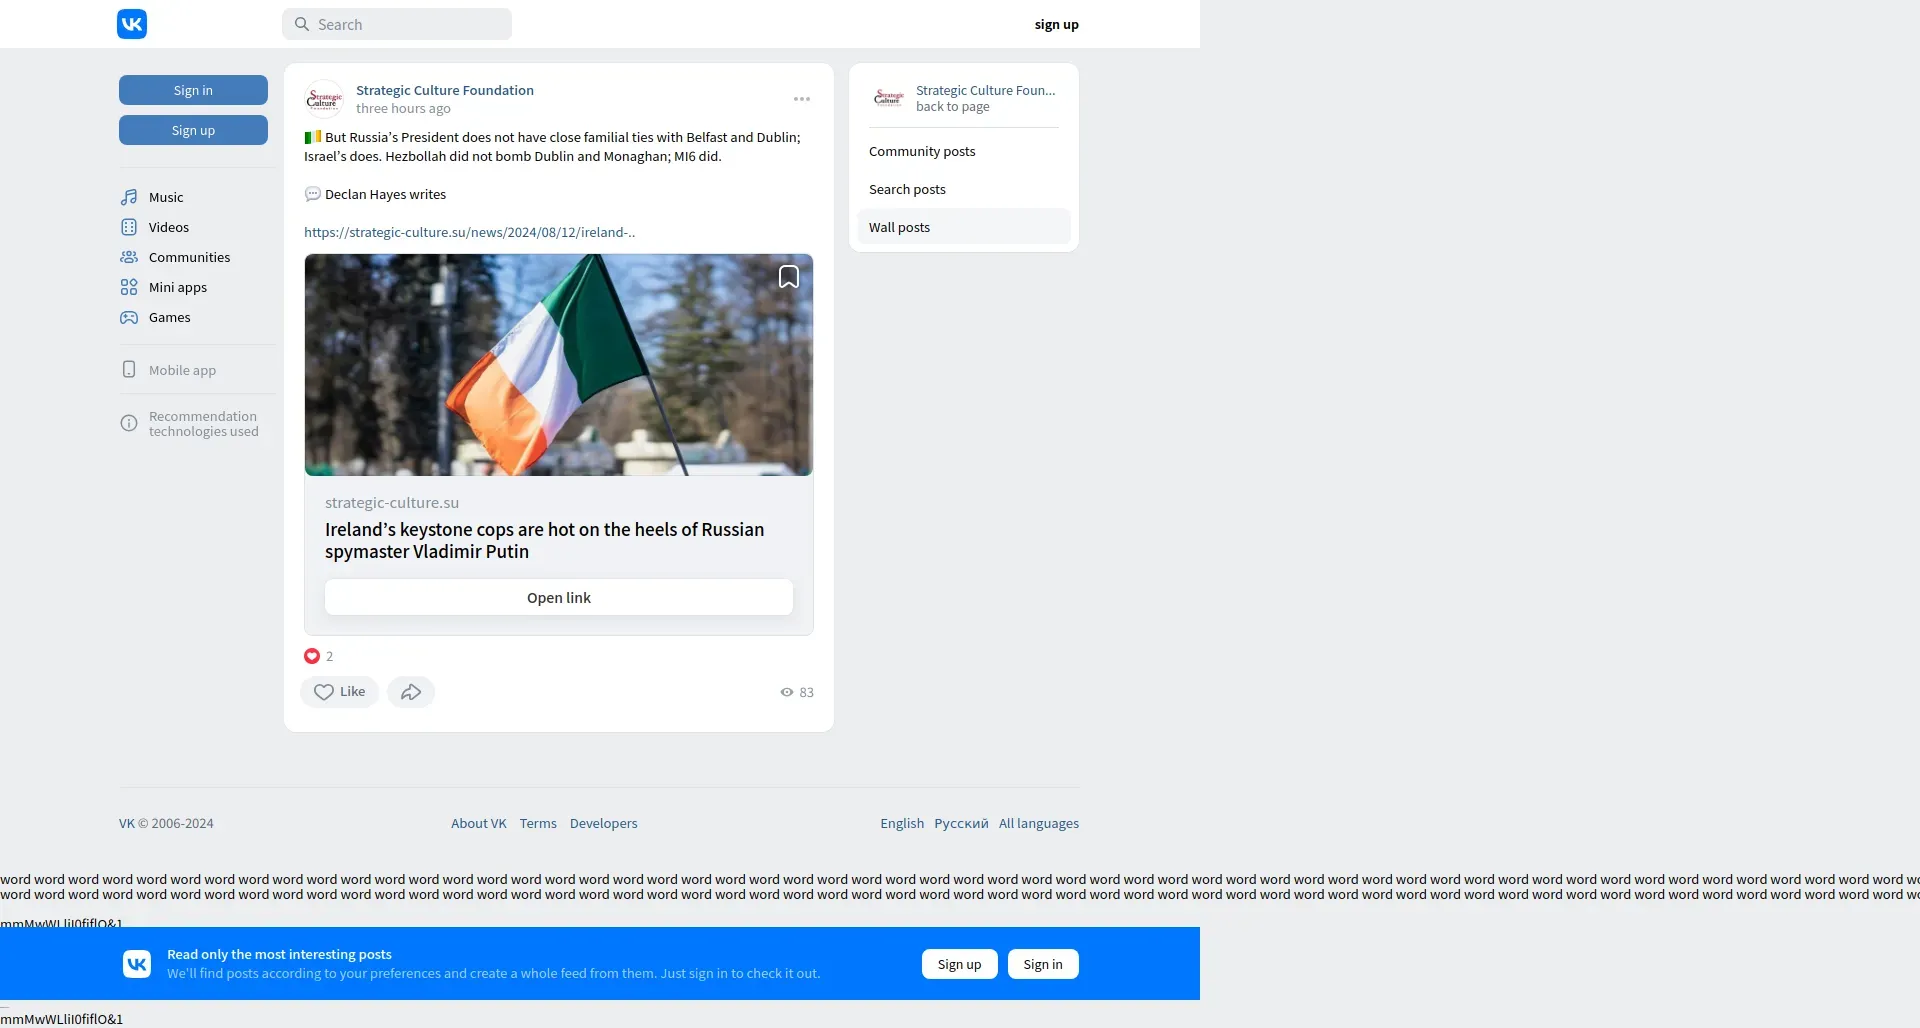Click the three hours ago timestamp

[x=403, y=108]
